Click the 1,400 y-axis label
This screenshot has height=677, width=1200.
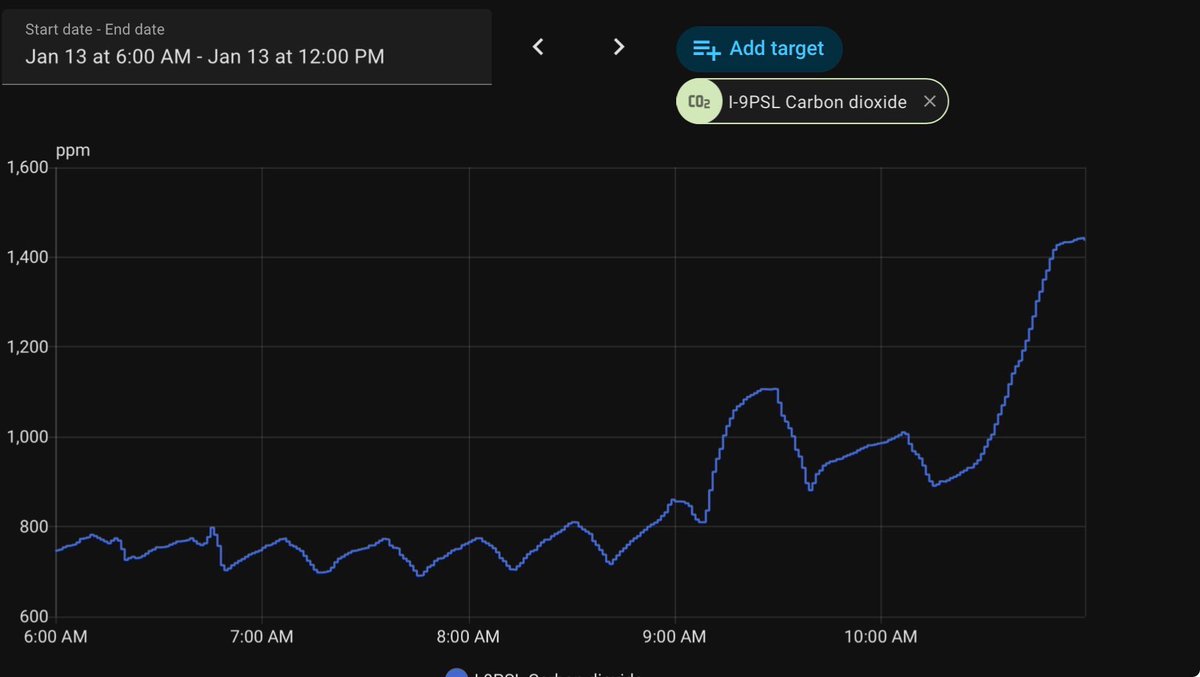27,257
